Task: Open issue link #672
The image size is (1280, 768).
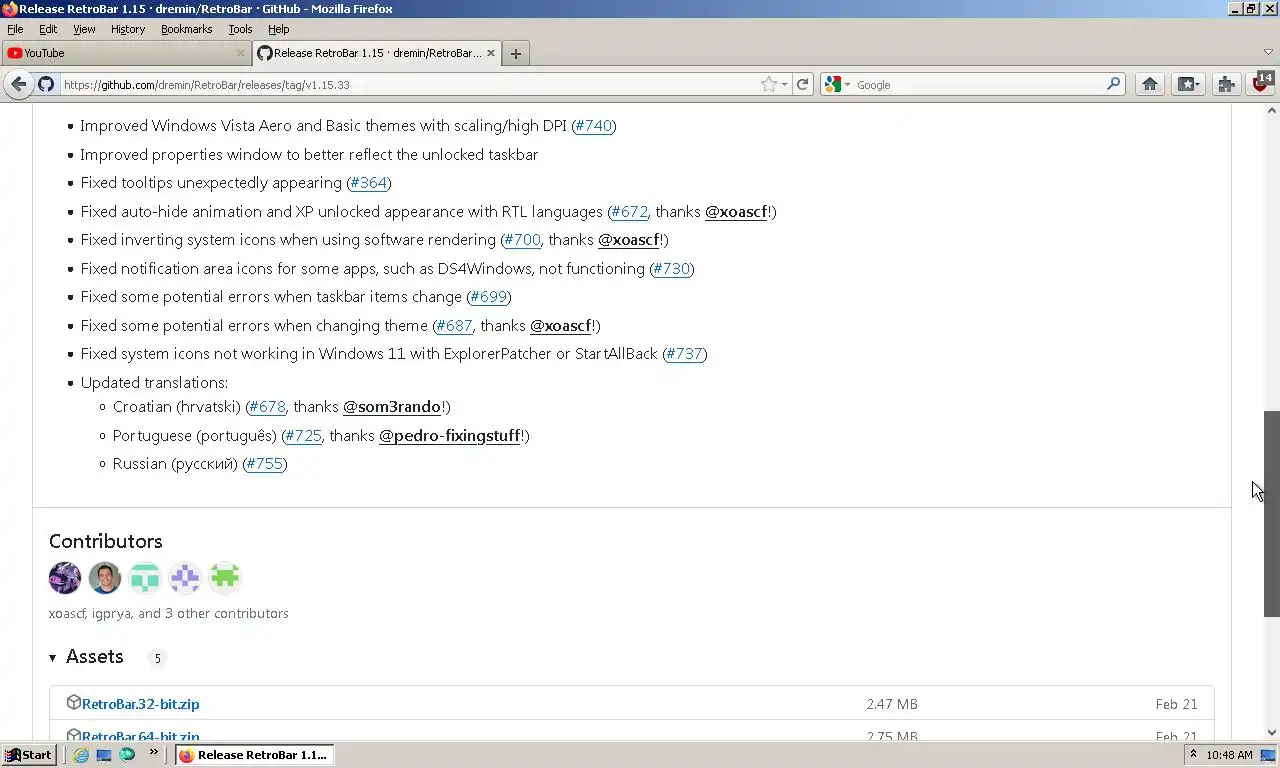Action: (x=630, y=212)
